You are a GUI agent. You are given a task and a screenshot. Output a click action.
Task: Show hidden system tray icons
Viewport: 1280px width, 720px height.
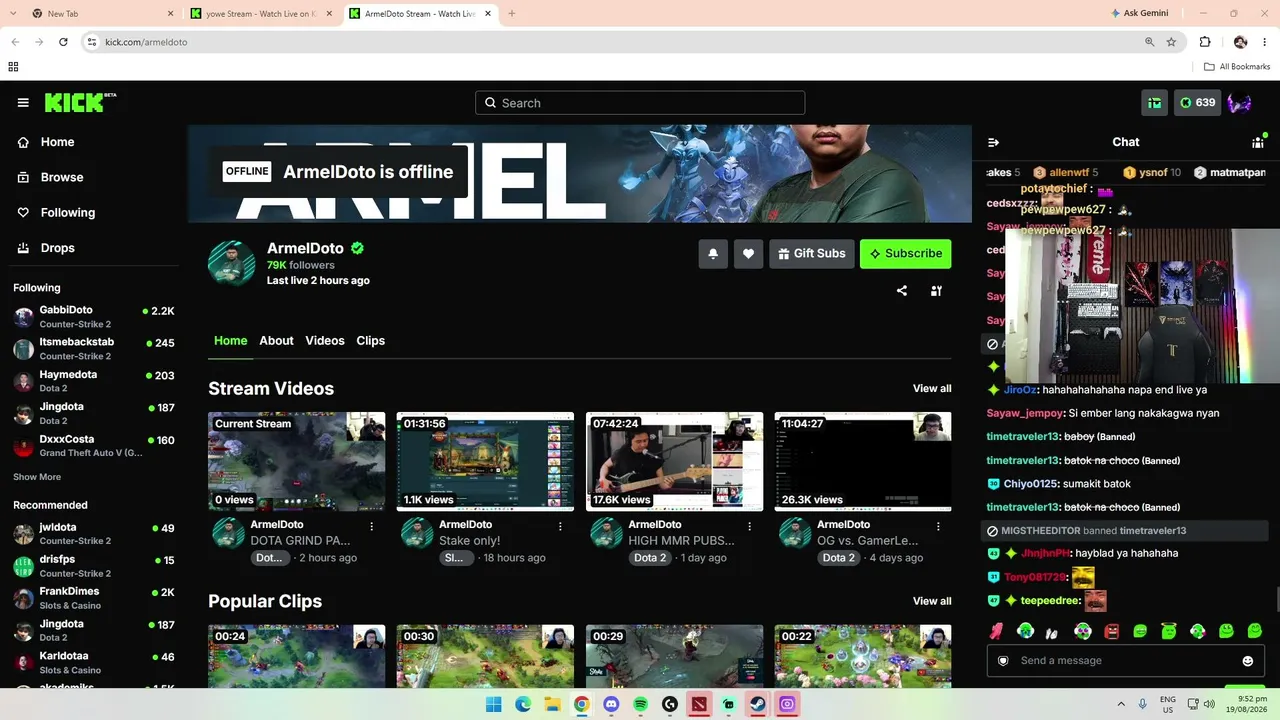pyautogui.click(x=1120, y=704)
